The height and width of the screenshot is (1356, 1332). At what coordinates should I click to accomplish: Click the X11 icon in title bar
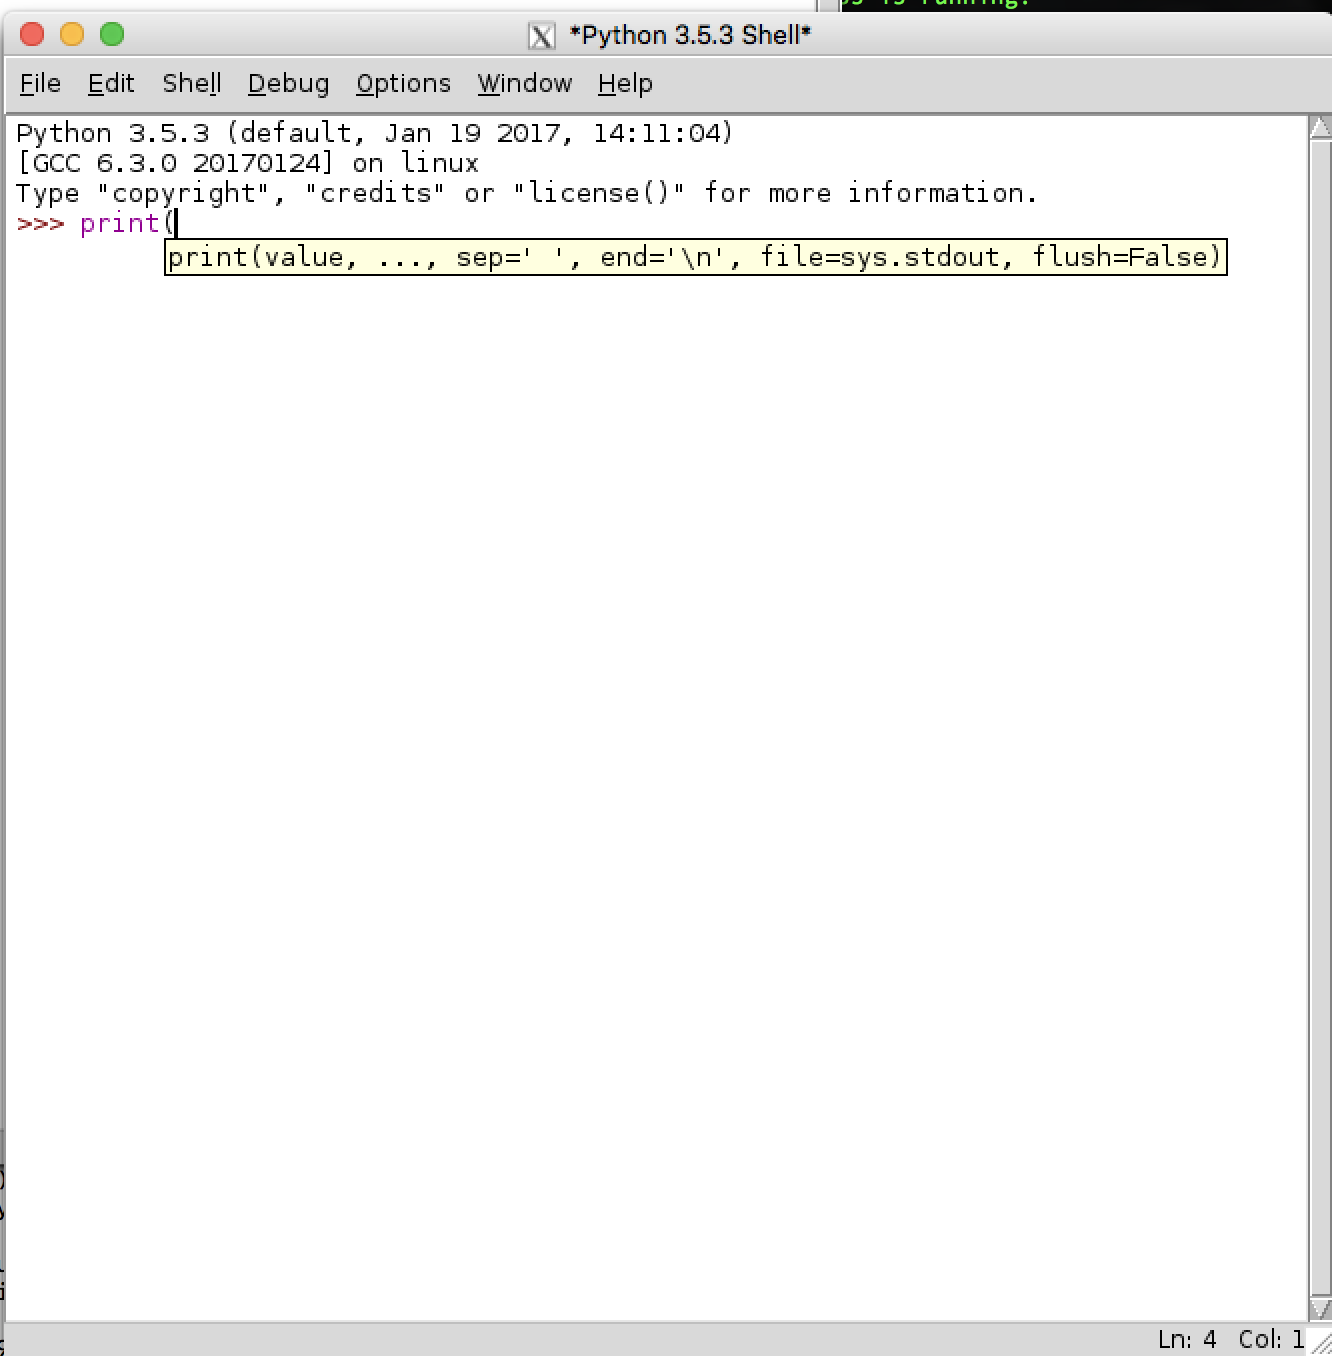pyautogui.click(x=541, y=36)
